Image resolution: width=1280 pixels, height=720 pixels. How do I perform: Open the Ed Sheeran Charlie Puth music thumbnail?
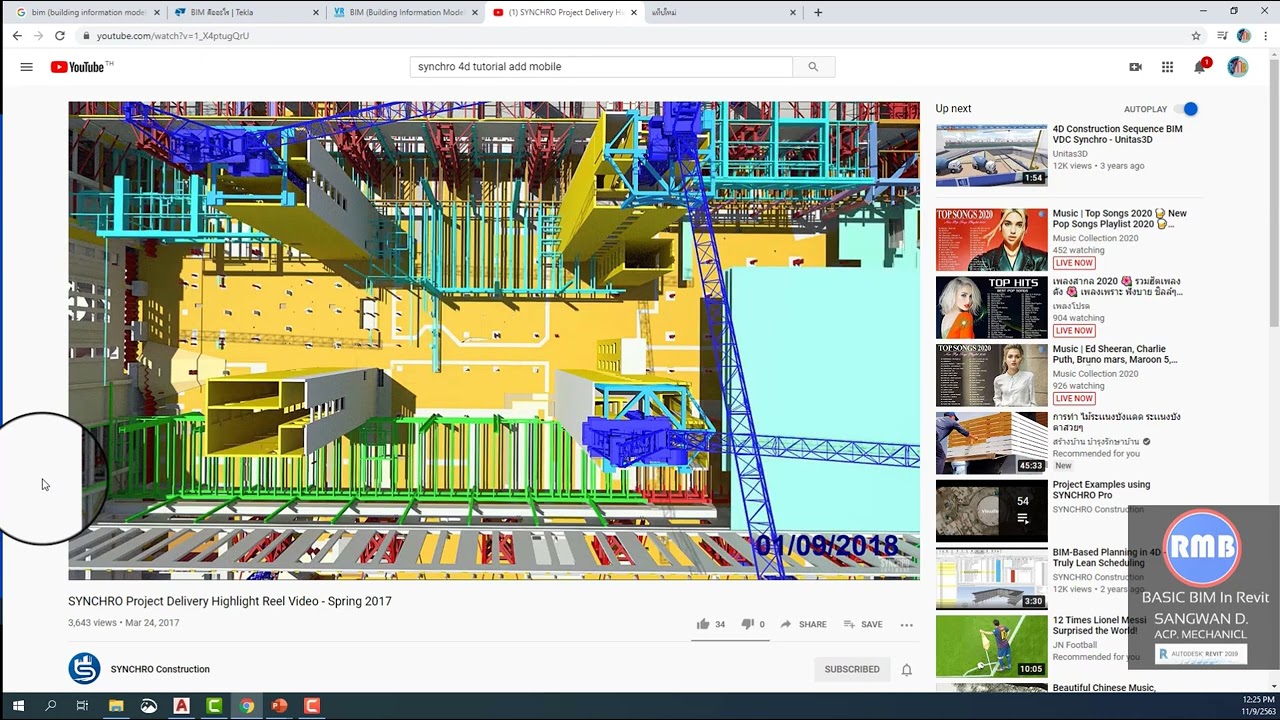tap(991, 375)
